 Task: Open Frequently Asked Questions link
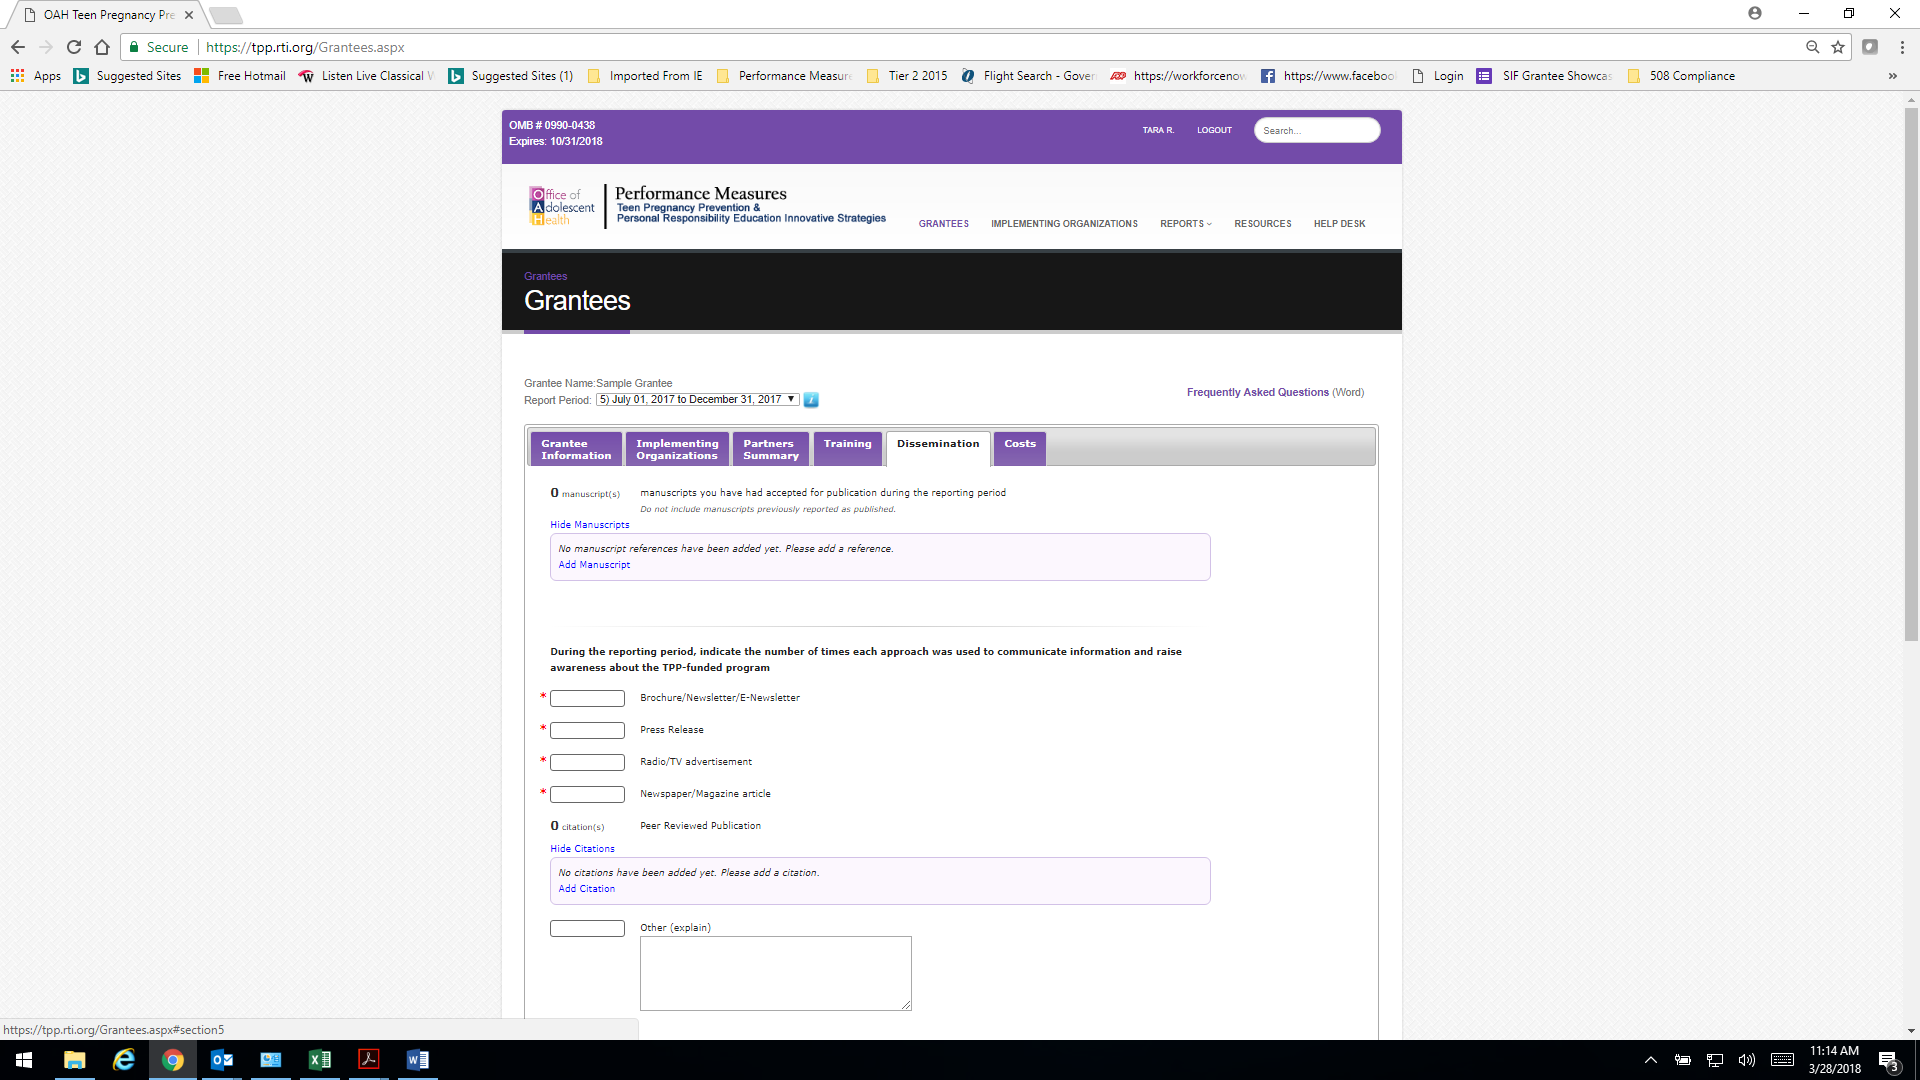[x=1257, y=392]
